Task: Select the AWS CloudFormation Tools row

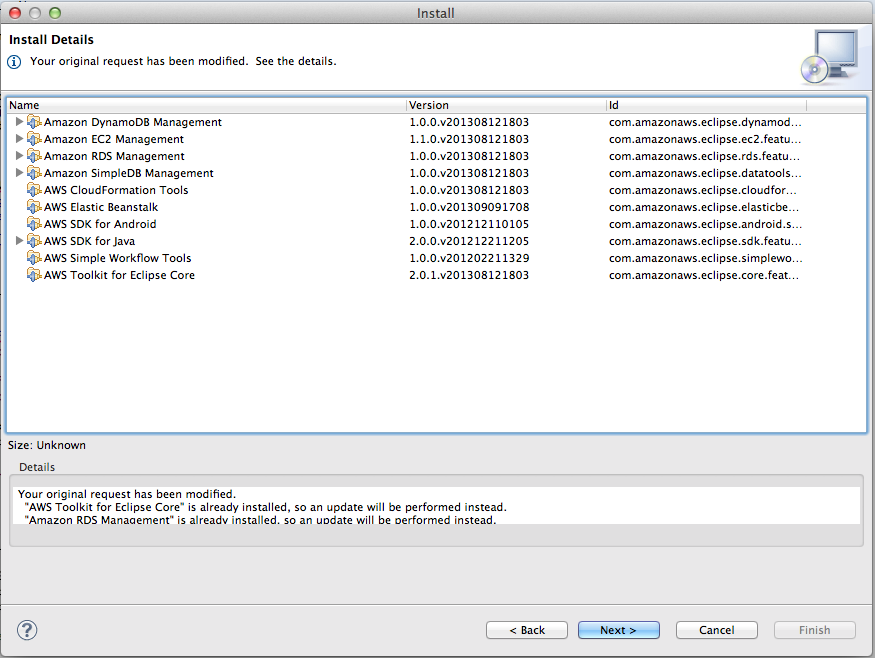Action: pos(436,190)
